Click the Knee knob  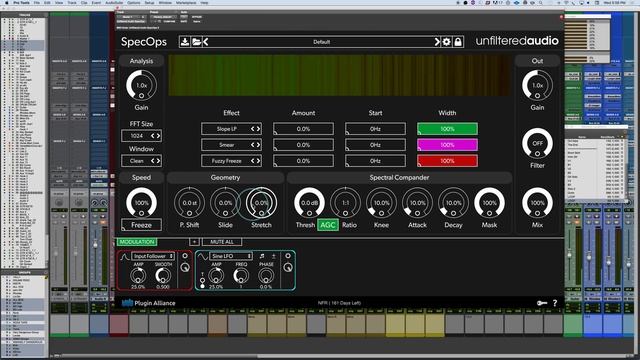(381, 202)
